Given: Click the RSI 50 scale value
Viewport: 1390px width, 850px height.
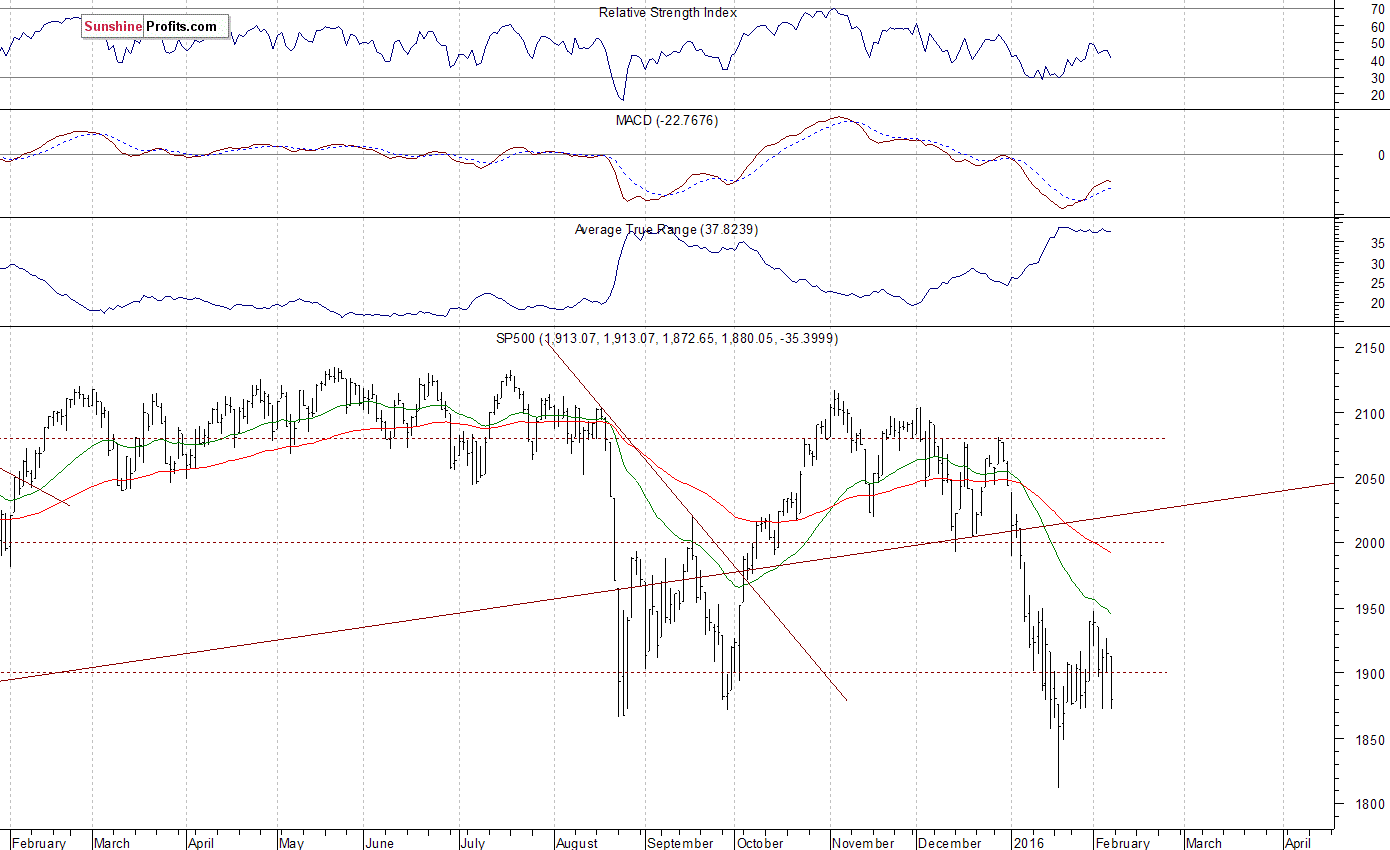Looking at the screenshot, I should [1377, 43].
